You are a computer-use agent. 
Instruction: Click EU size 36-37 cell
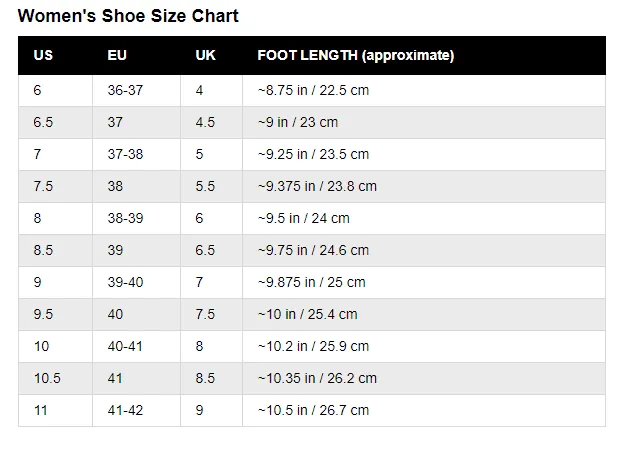coord(136,91)
